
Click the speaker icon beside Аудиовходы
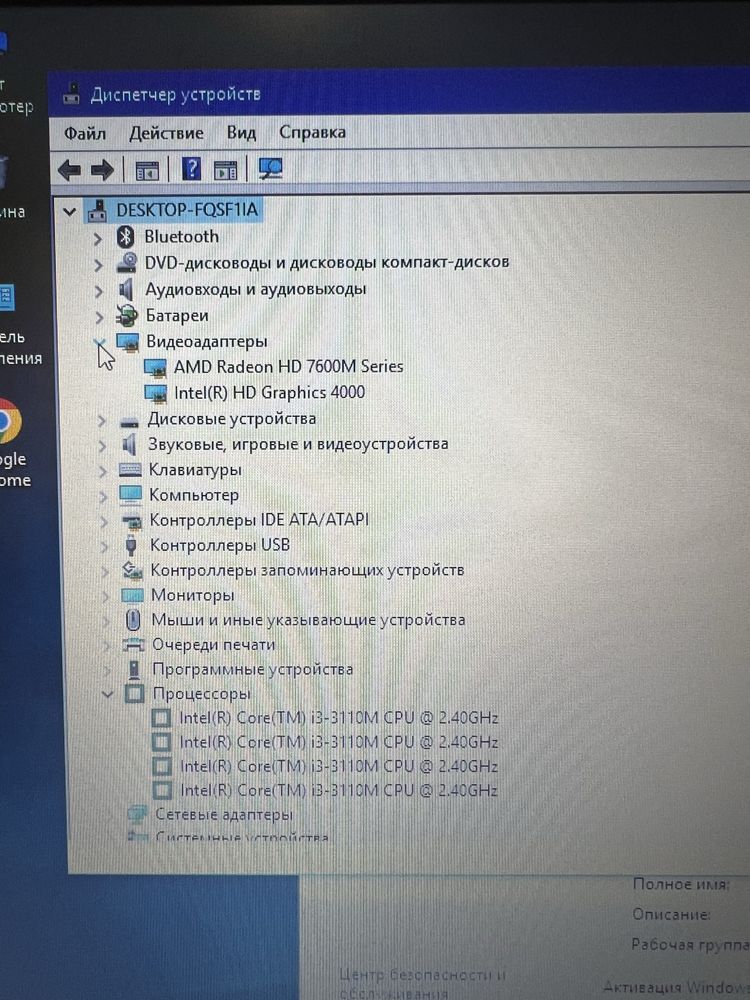pos(126,290)
